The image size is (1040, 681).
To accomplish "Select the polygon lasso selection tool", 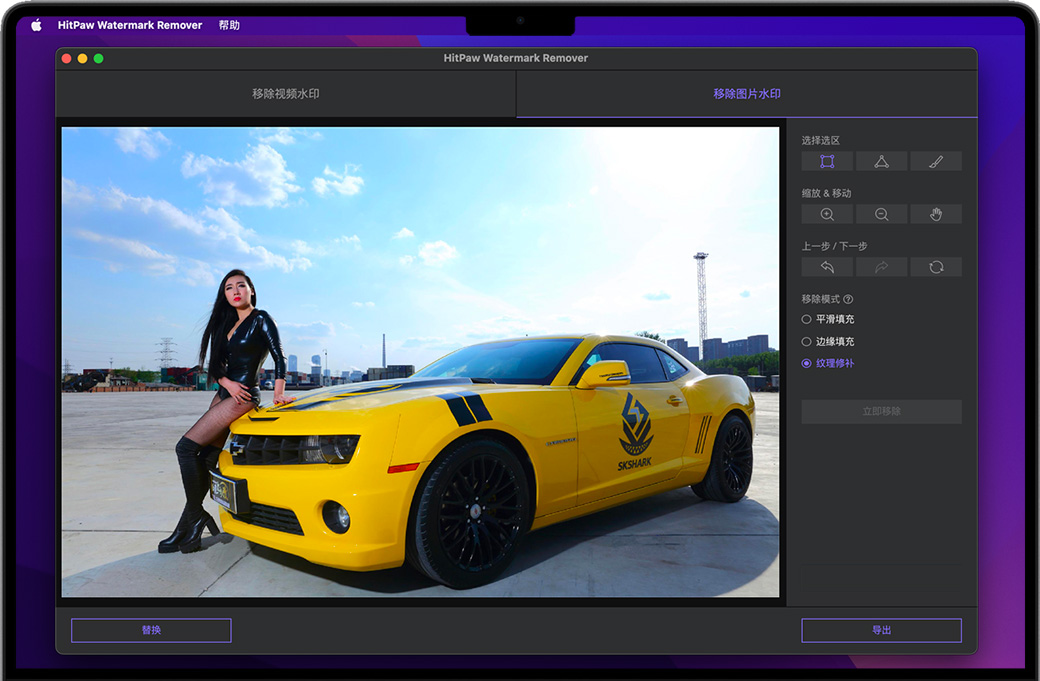I will 881,161.
